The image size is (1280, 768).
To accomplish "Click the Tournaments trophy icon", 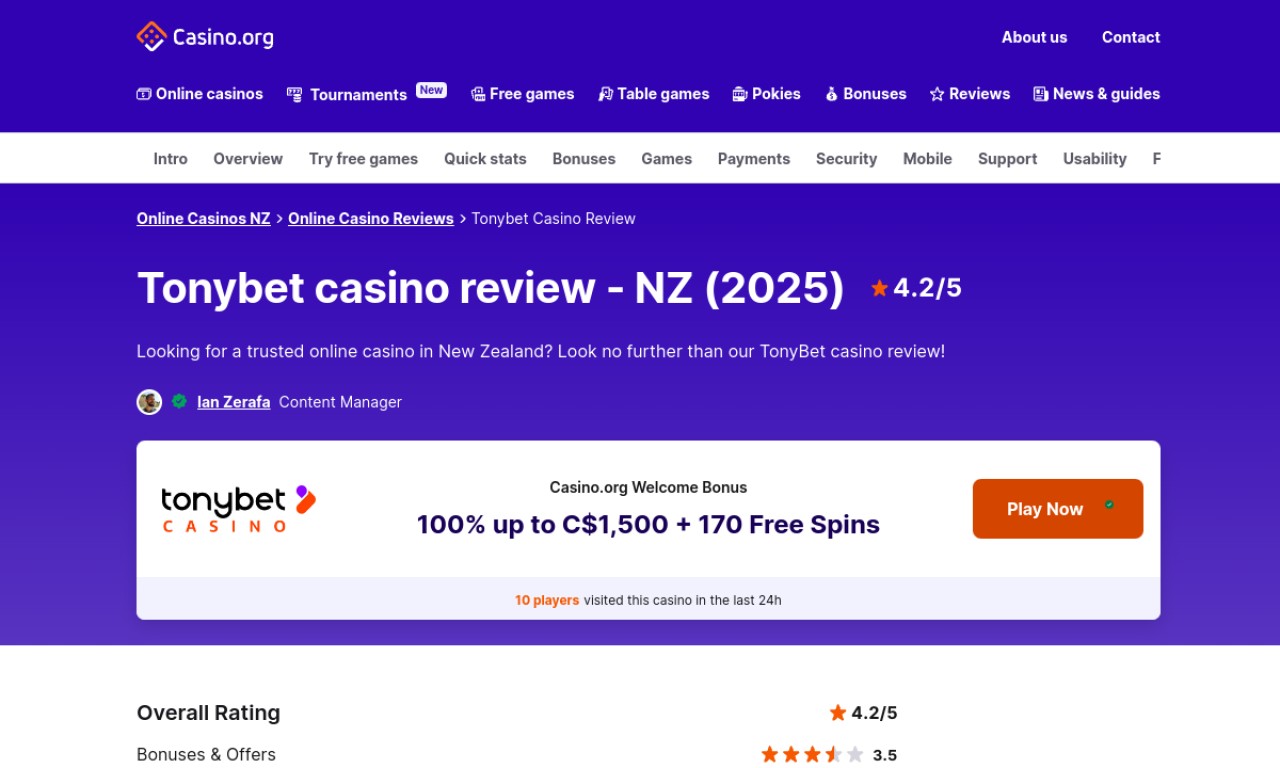I will (294, 94).
